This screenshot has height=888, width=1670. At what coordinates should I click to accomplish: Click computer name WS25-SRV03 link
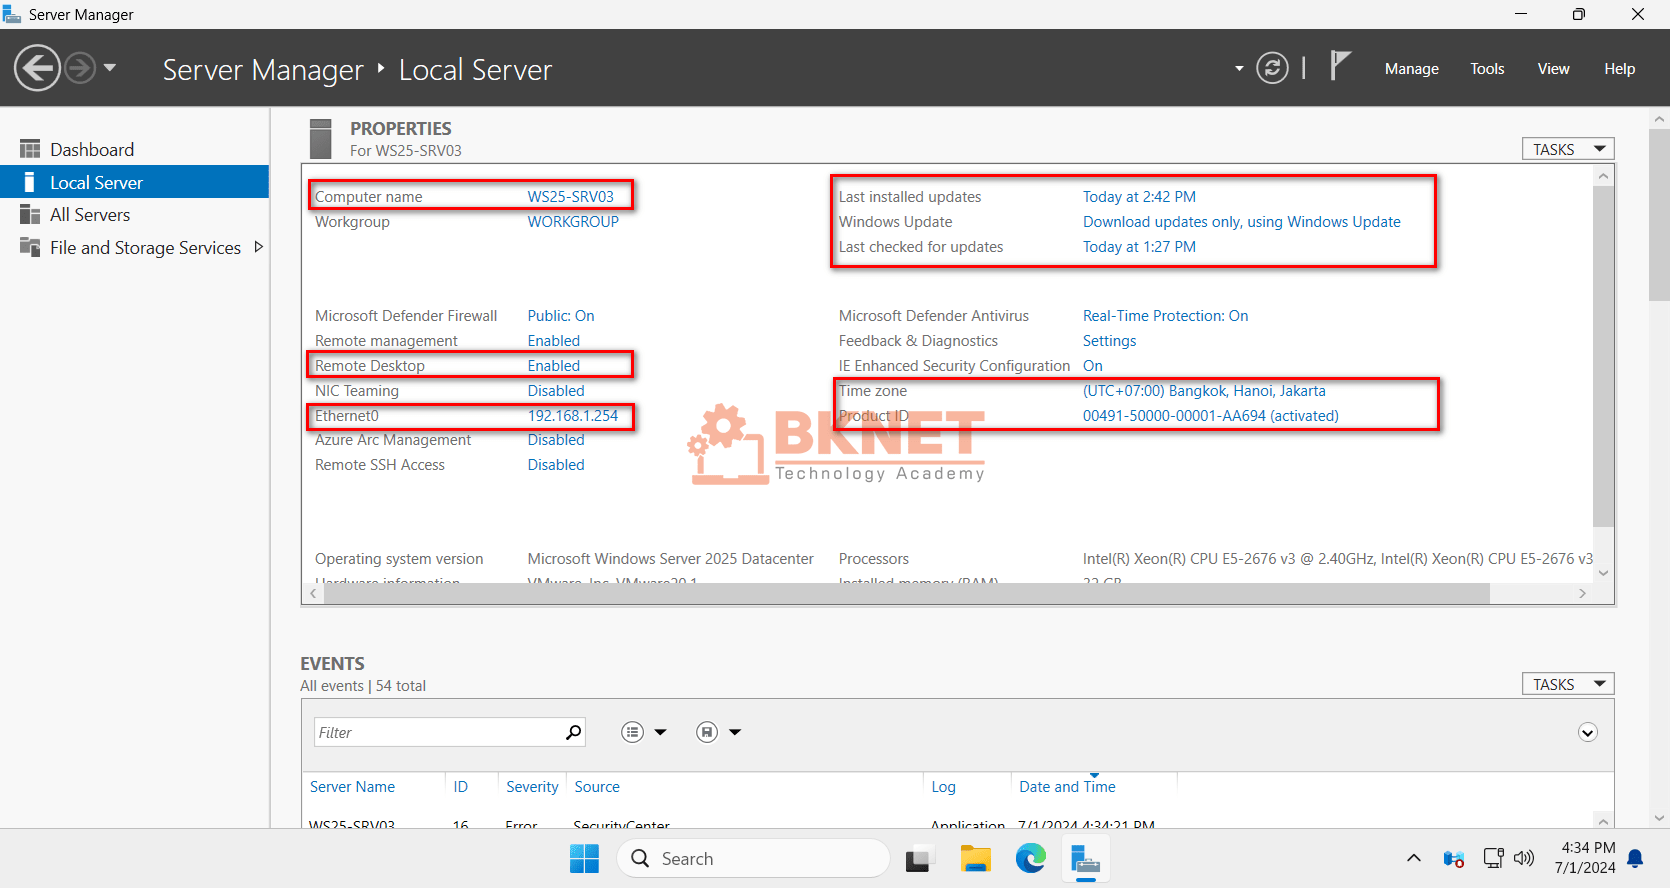point(571,197)
